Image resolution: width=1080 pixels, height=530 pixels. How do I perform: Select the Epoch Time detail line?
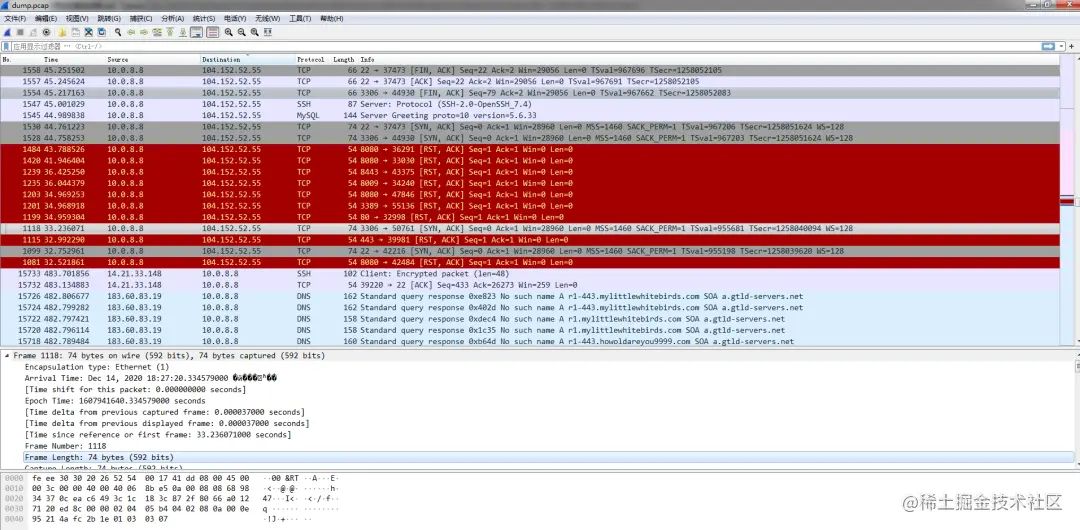click(x=115, y=400)
